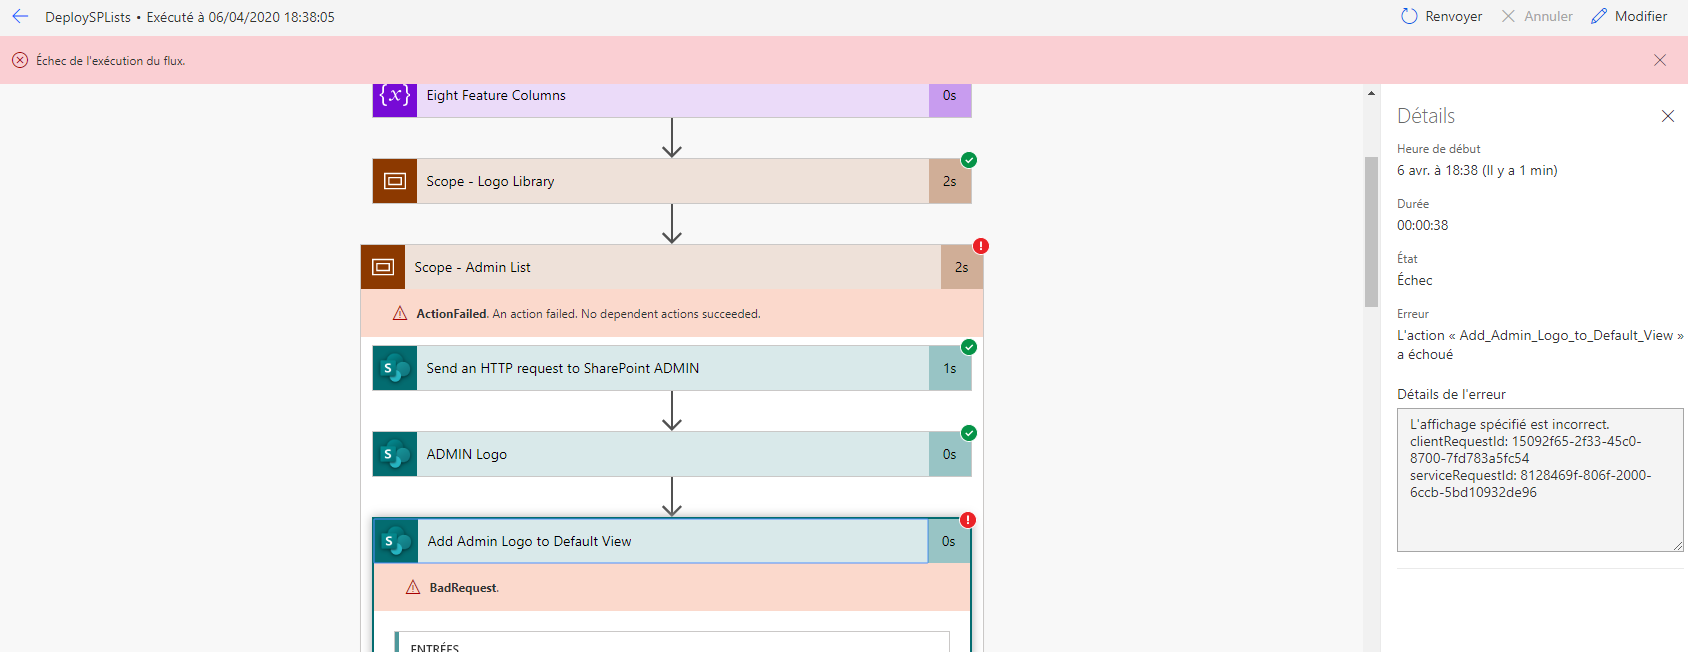1688x652 pixels.
Task: Dismiss the flow failure error banner
Action: [1660, 60]
